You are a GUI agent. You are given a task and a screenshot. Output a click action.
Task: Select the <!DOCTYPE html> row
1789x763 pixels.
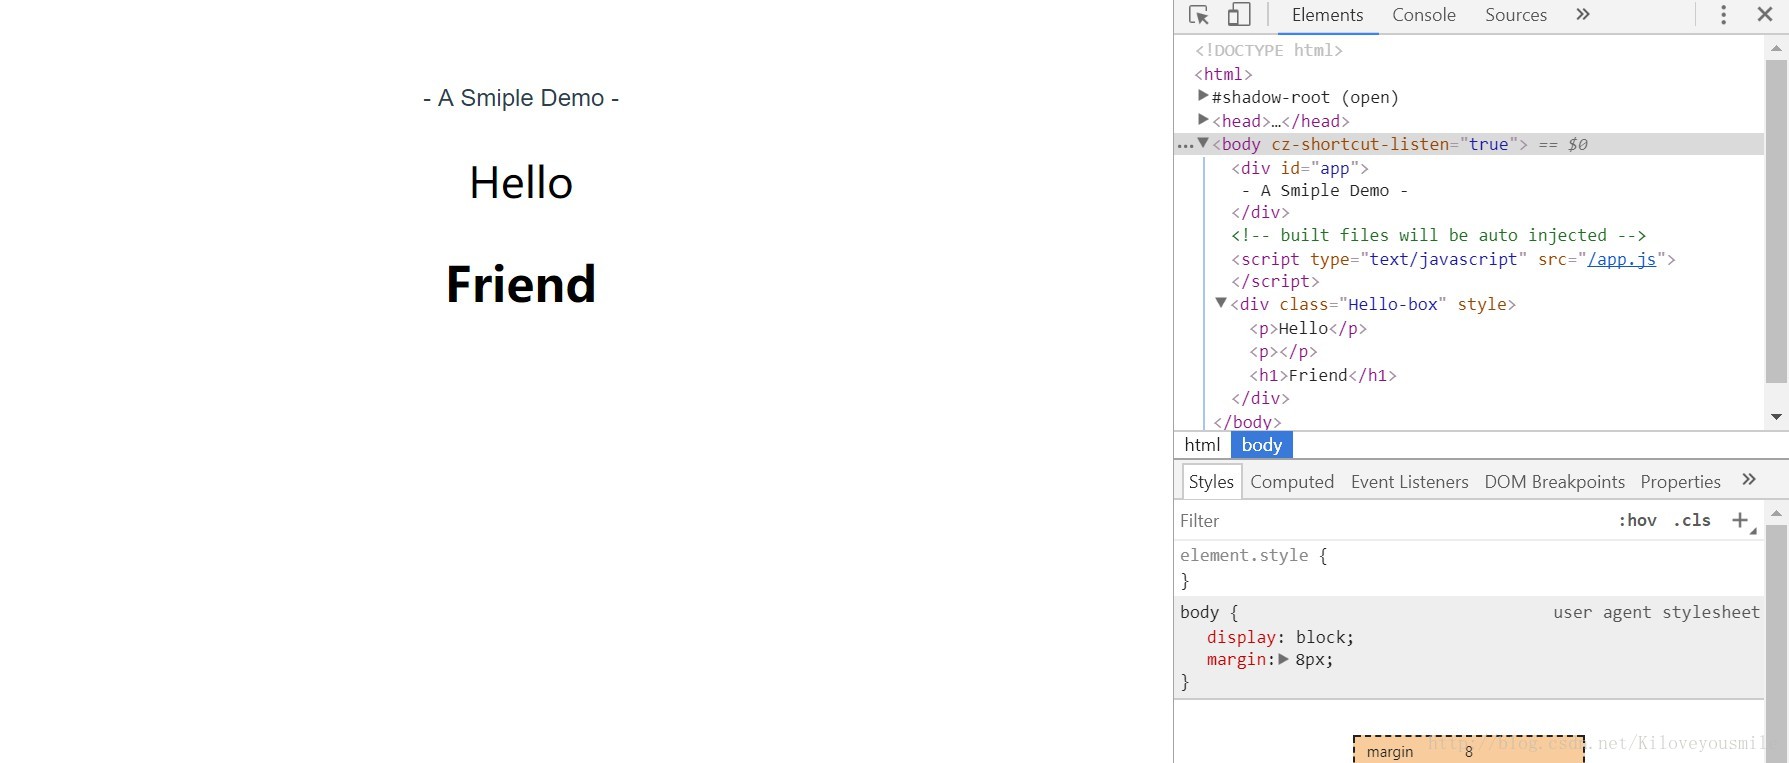pyautogui.click(x=1269, y=50)
